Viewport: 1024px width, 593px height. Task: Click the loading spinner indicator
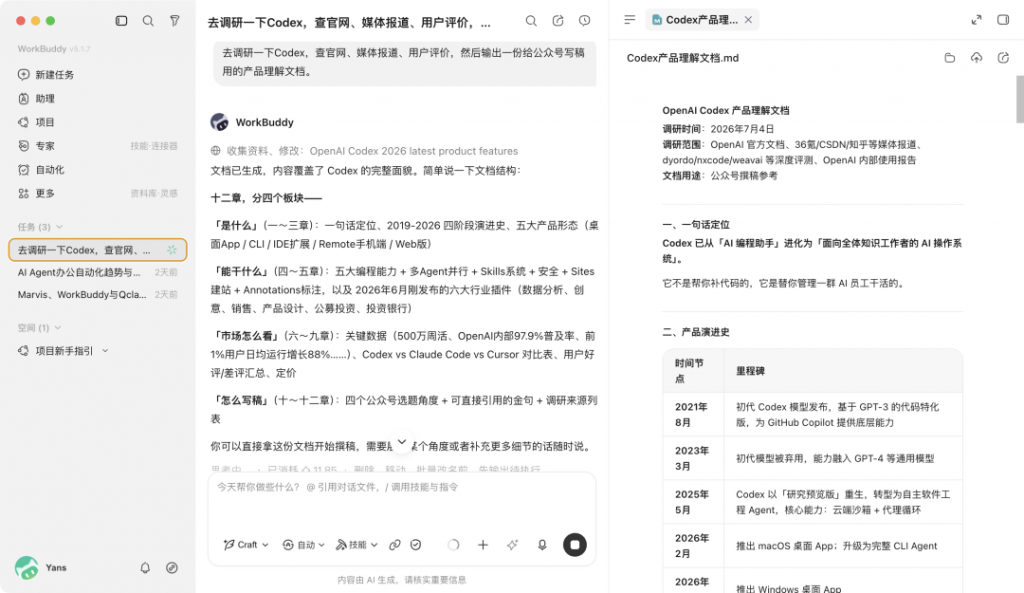[x=453, y=545]
